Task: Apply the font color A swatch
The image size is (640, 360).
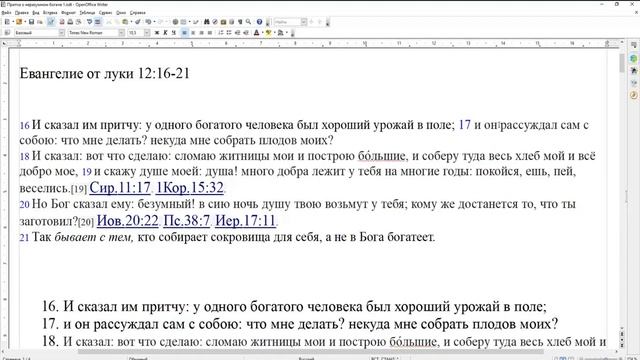Action: point(256,33)
